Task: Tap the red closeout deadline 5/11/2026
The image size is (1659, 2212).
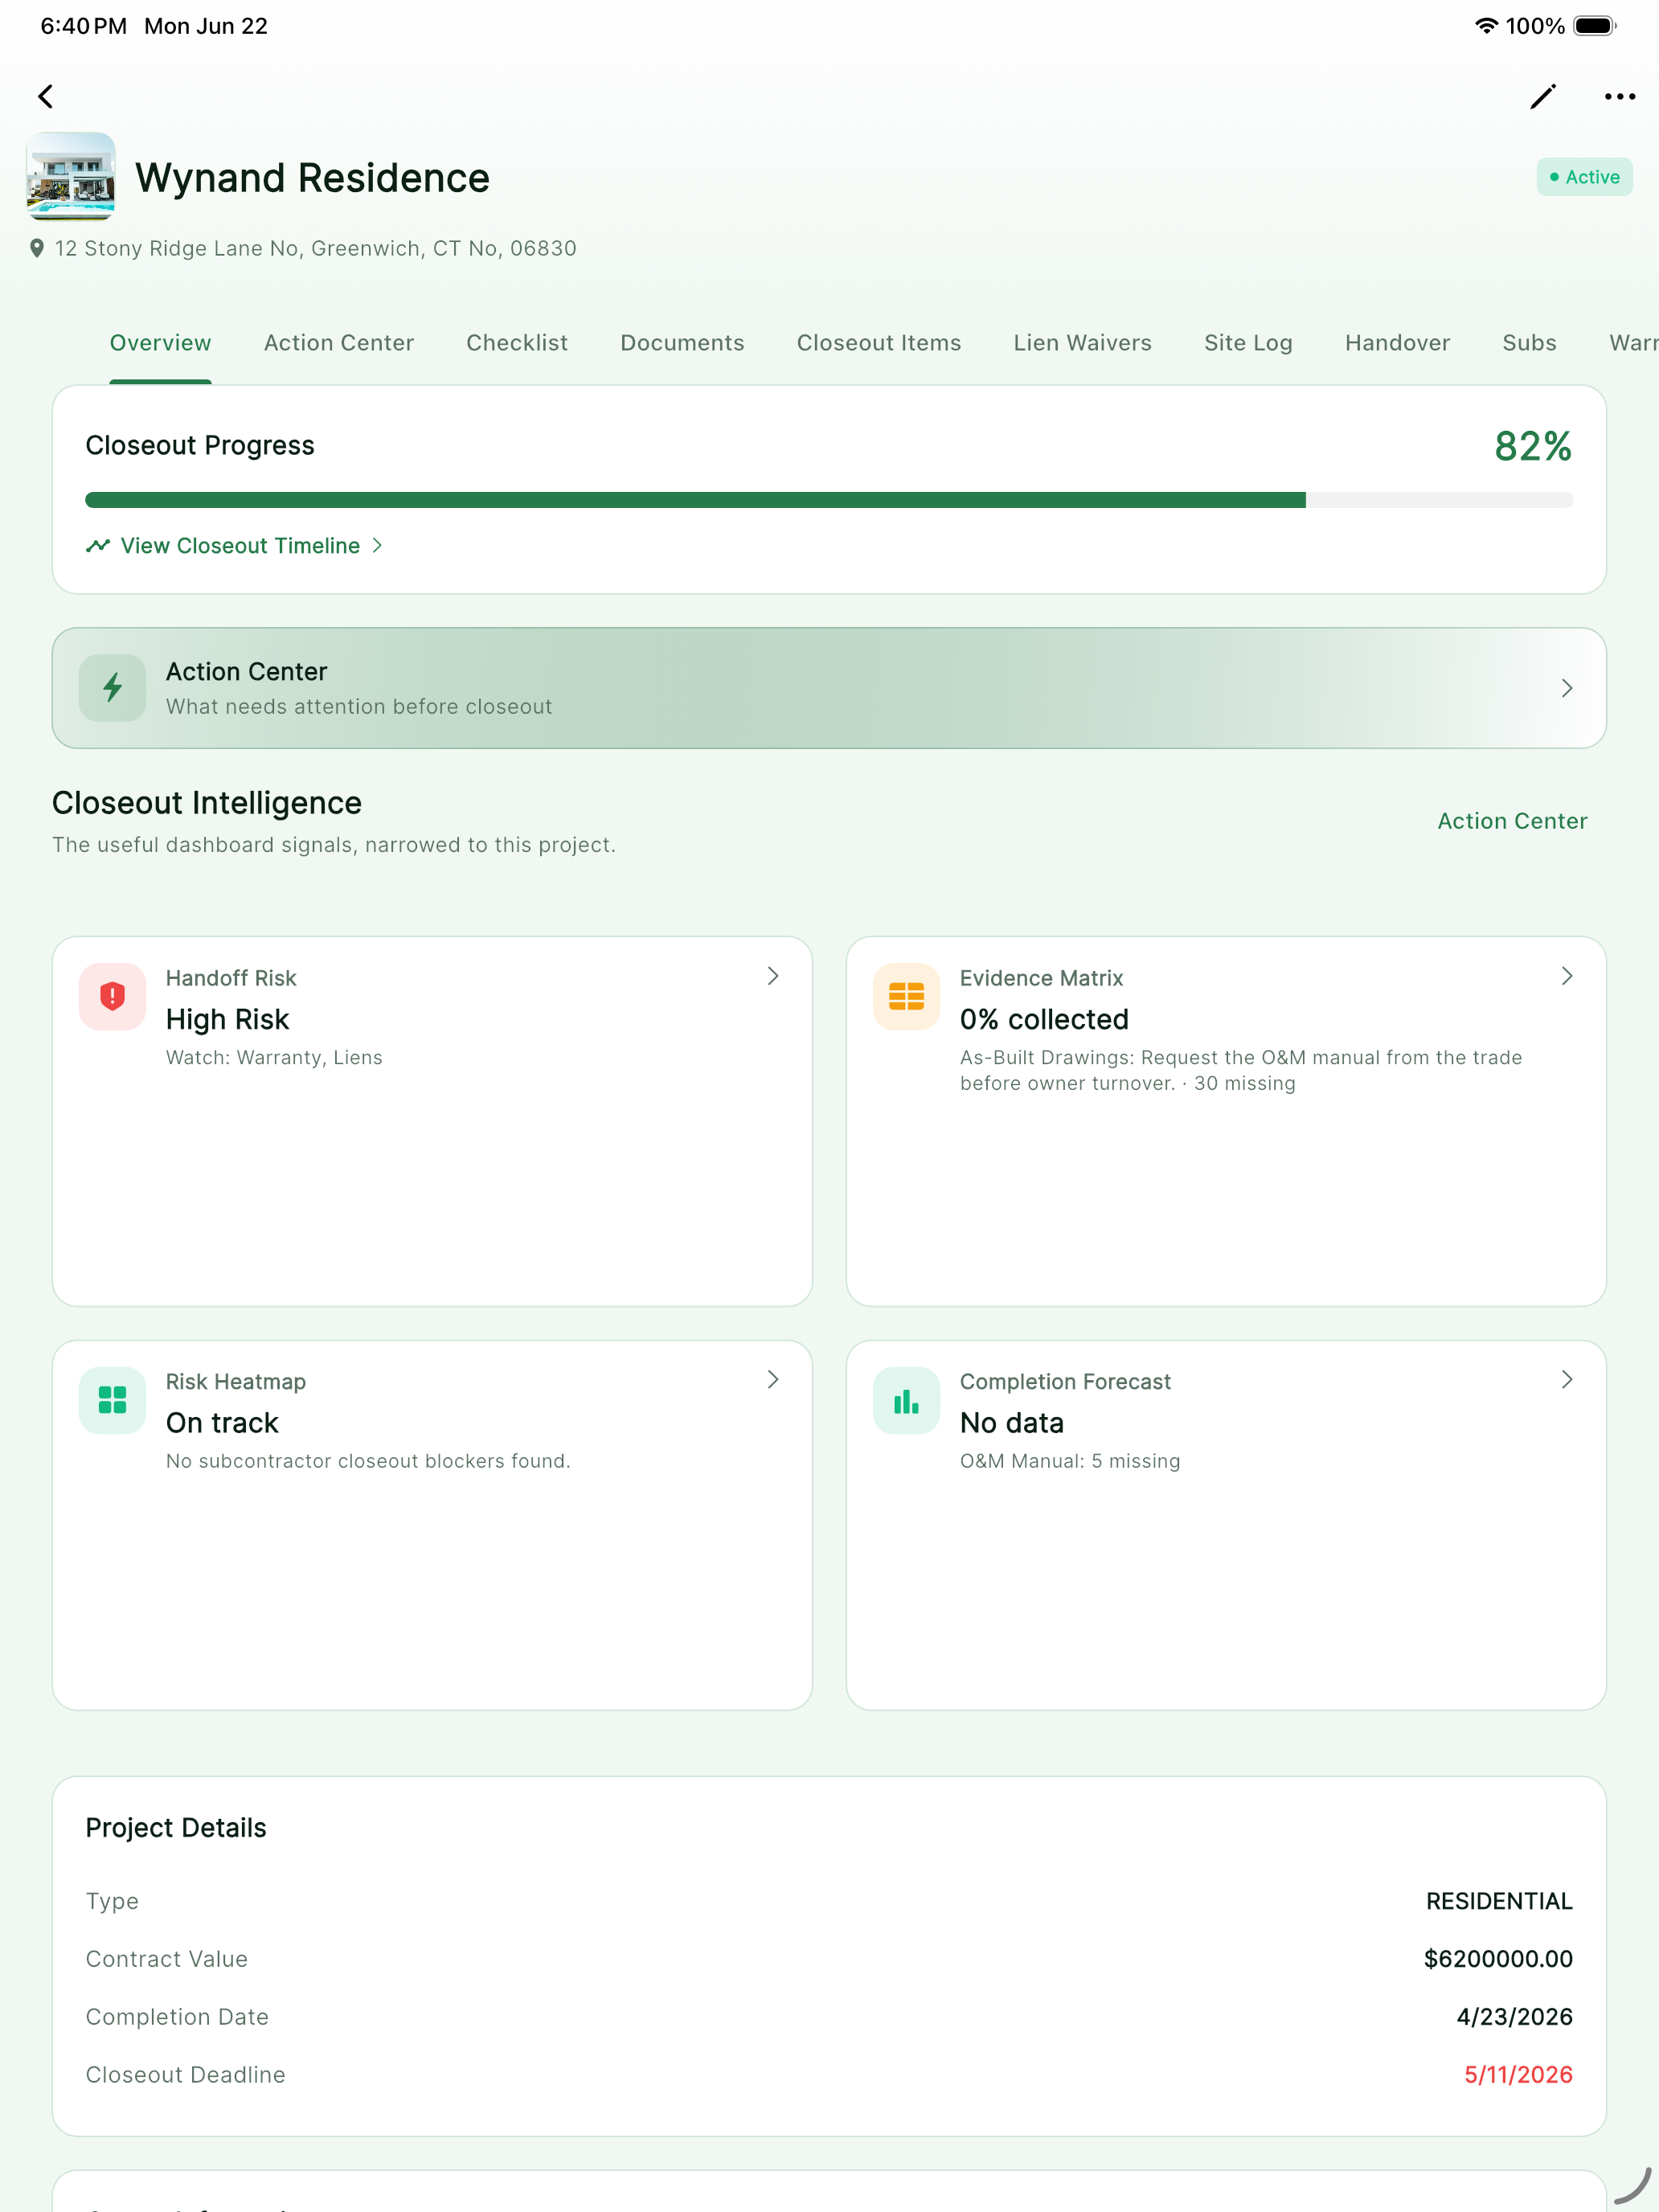Action: coord(1518,2075)
